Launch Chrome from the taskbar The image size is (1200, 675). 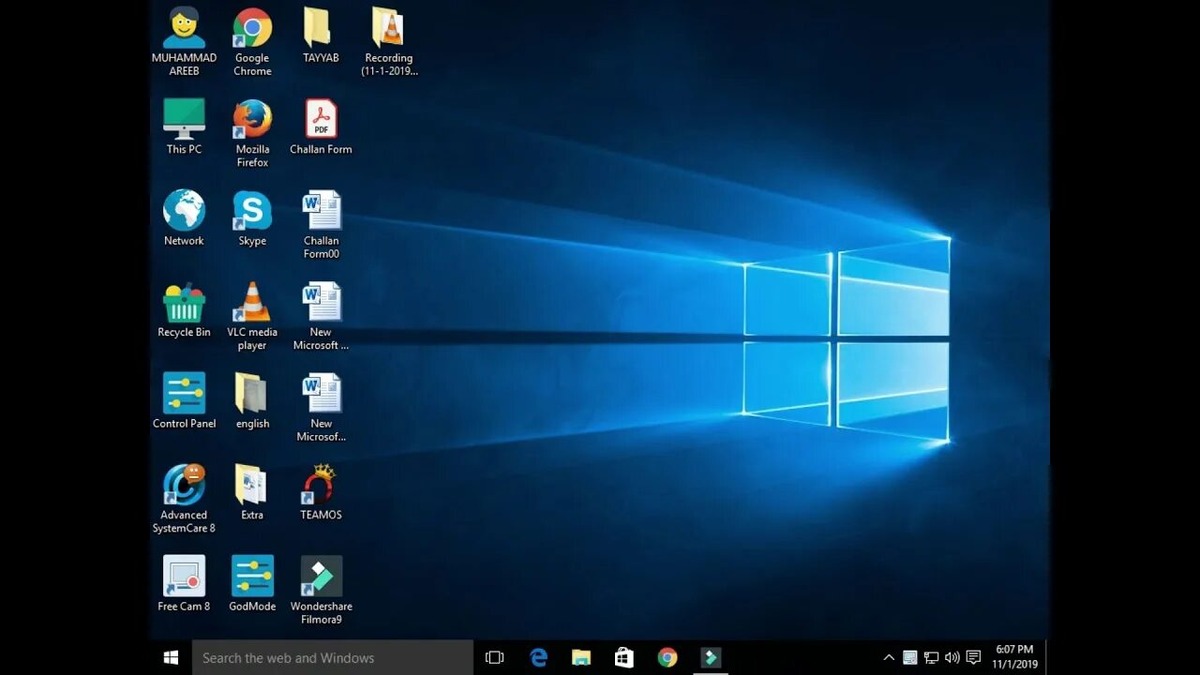pos(667,657)
